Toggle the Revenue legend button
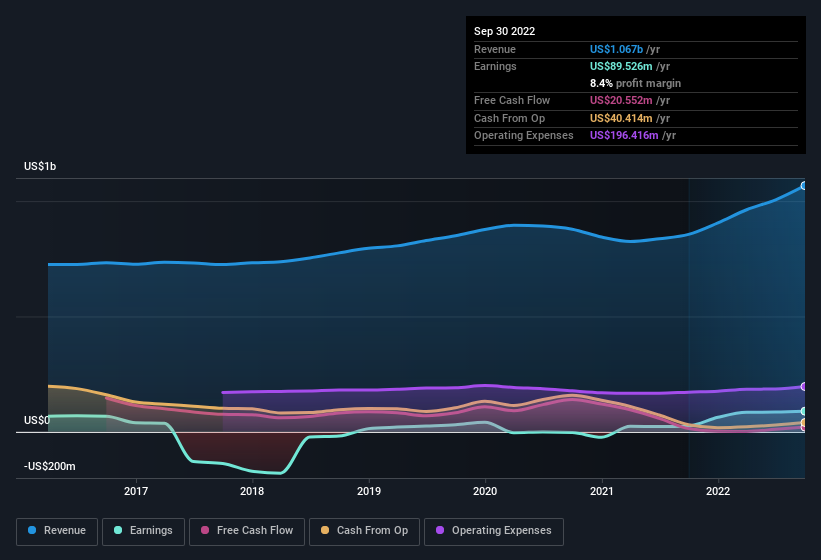 click(x=57, y=531)
